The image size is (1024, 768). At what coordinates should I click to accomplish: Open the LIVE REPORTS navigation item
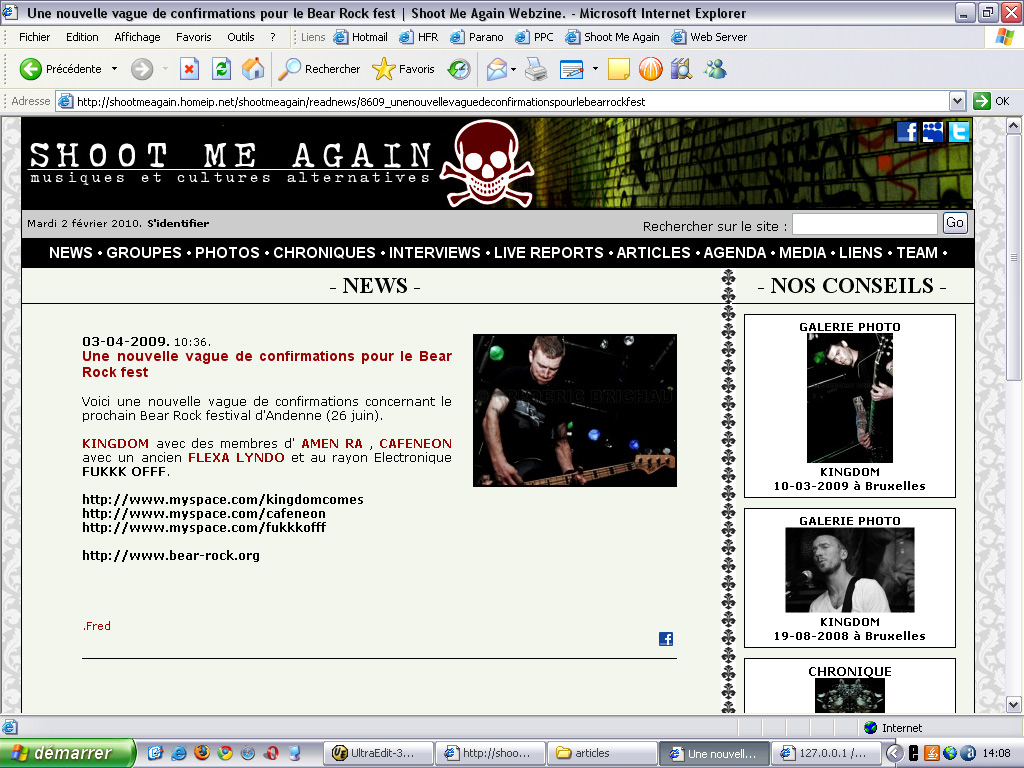(x=549, y=253)
